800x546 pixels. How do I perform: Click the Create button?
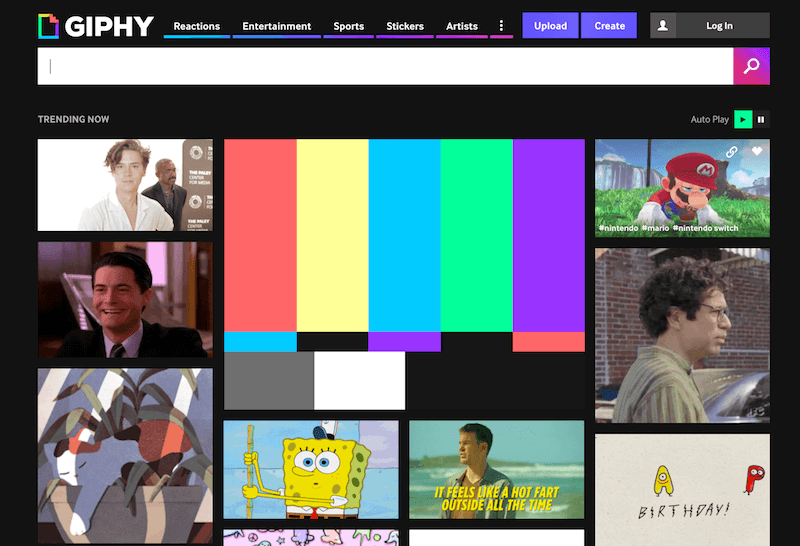coord(609,26)
